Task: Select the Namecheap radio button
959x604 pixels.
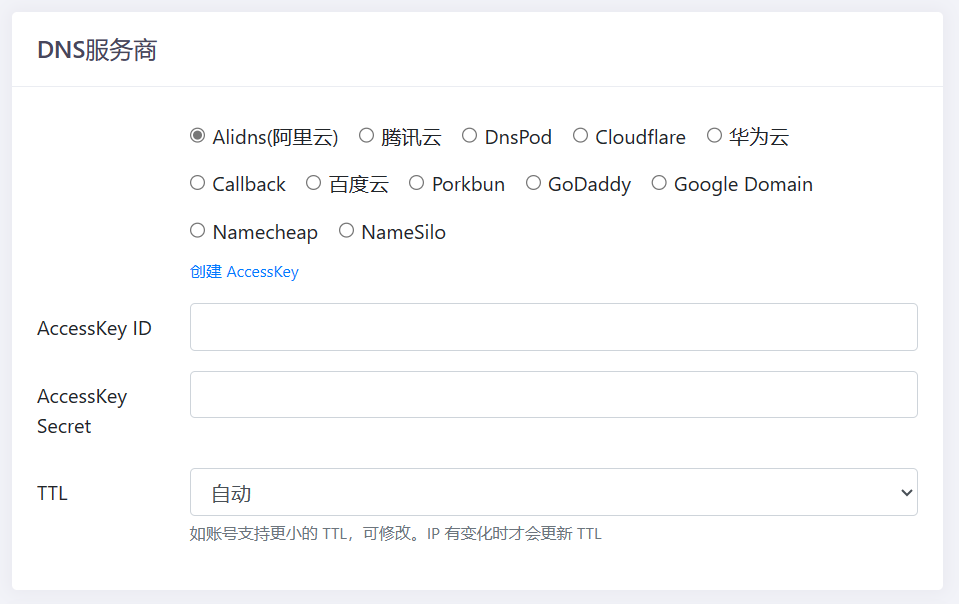Action: 198,231
